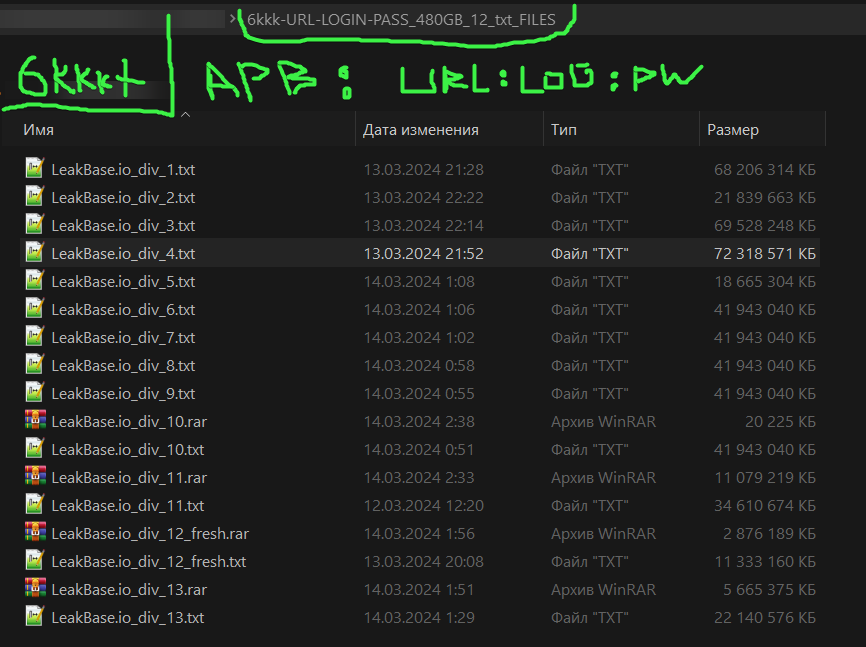
Task: Click date 13.03.2024 22:22
Action: point(424,198)
